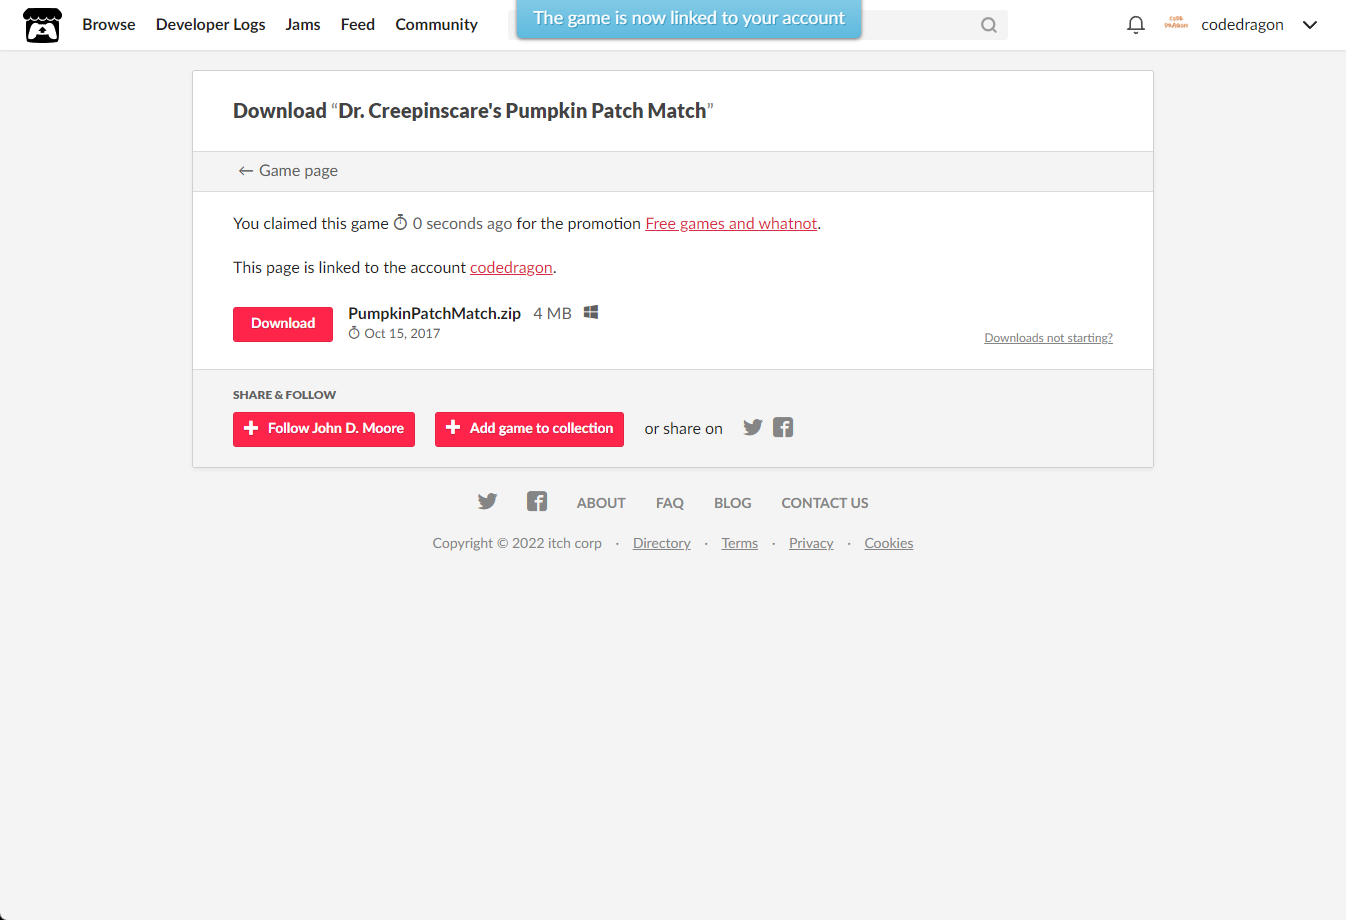Open the Cookies footer link
Viewport: 1346px width, 920px height.
pos(889,543)
